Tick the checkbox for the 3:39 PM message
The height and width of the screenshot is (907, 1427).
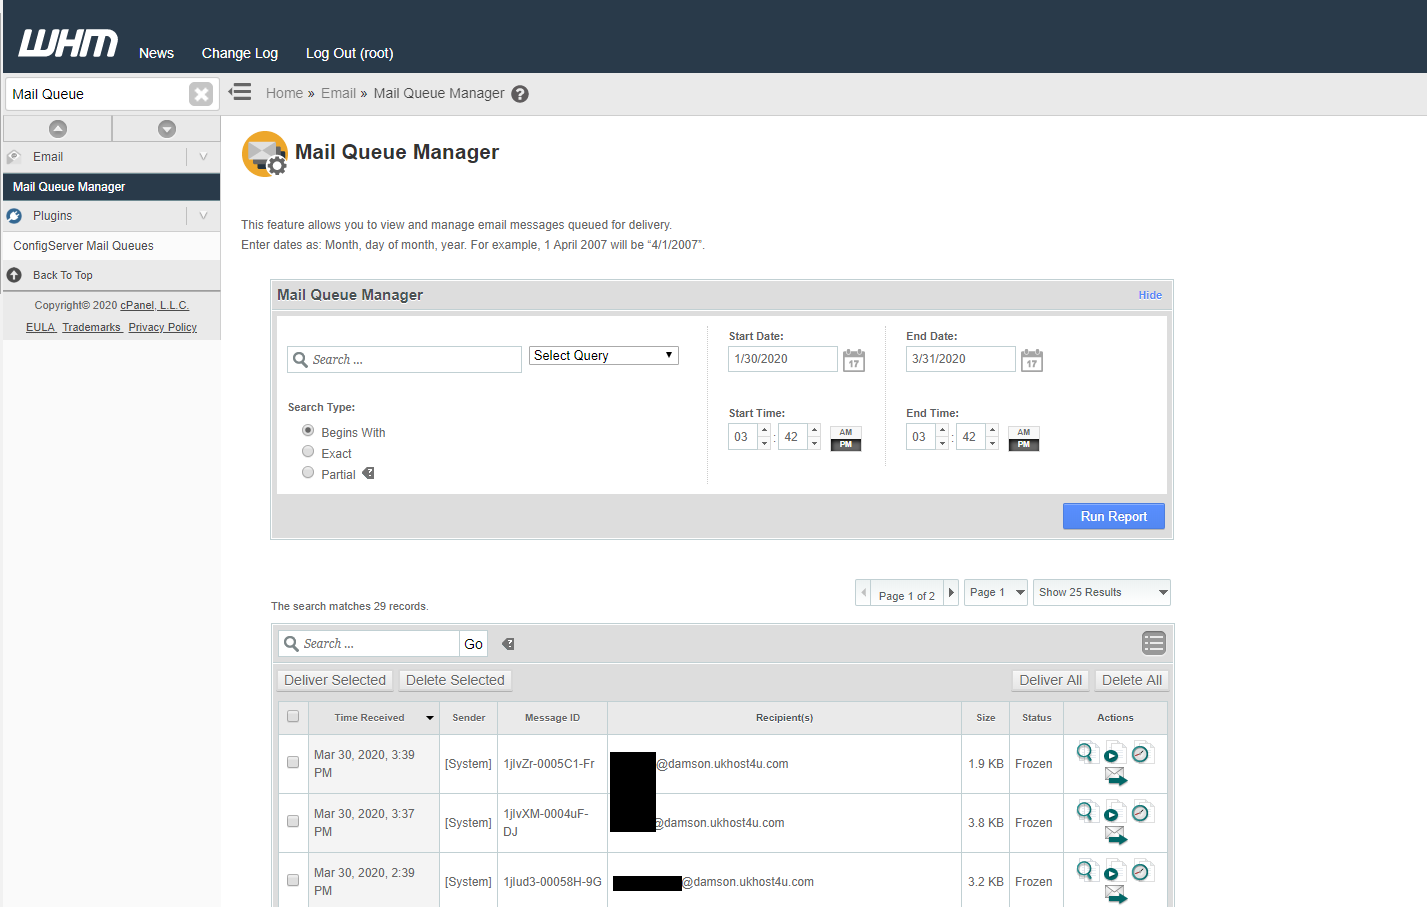293,761
